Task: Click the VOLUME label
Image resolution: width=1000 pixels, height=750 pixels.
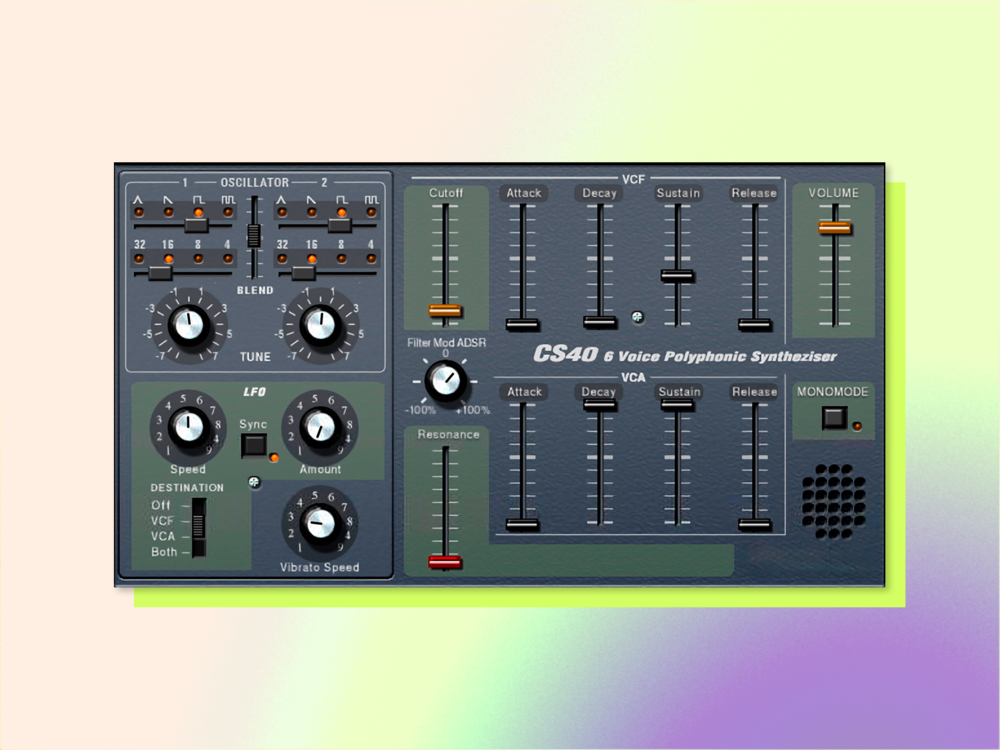Action: (x=834, y=193)
